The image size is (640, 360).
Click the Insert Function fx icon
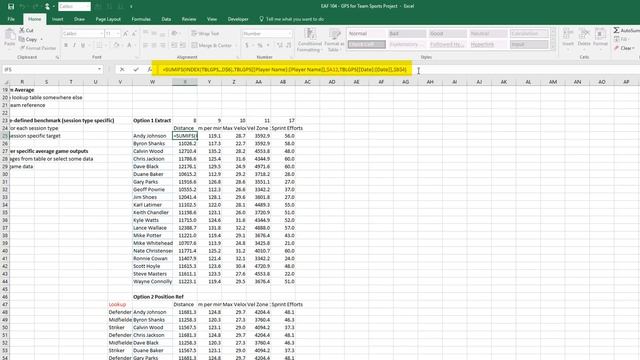tap(149, 70)
